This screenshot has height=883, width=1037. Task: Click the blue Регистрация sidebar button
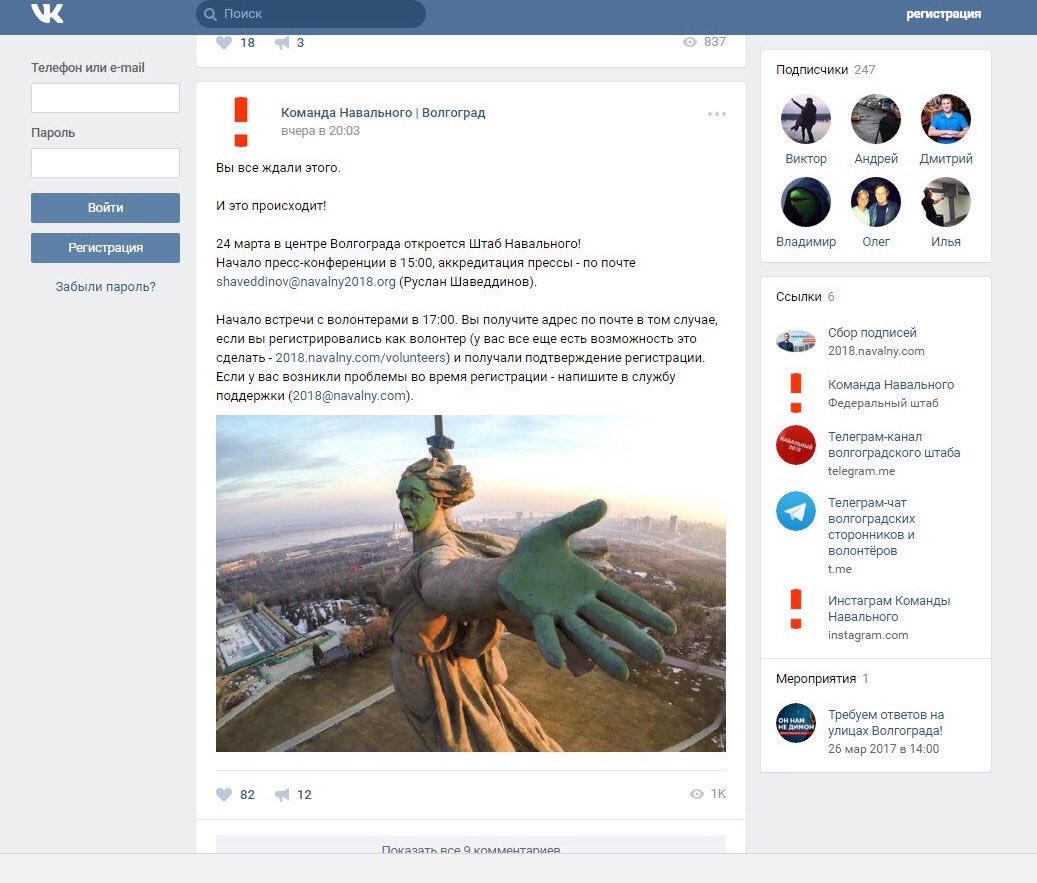(105, 248)
